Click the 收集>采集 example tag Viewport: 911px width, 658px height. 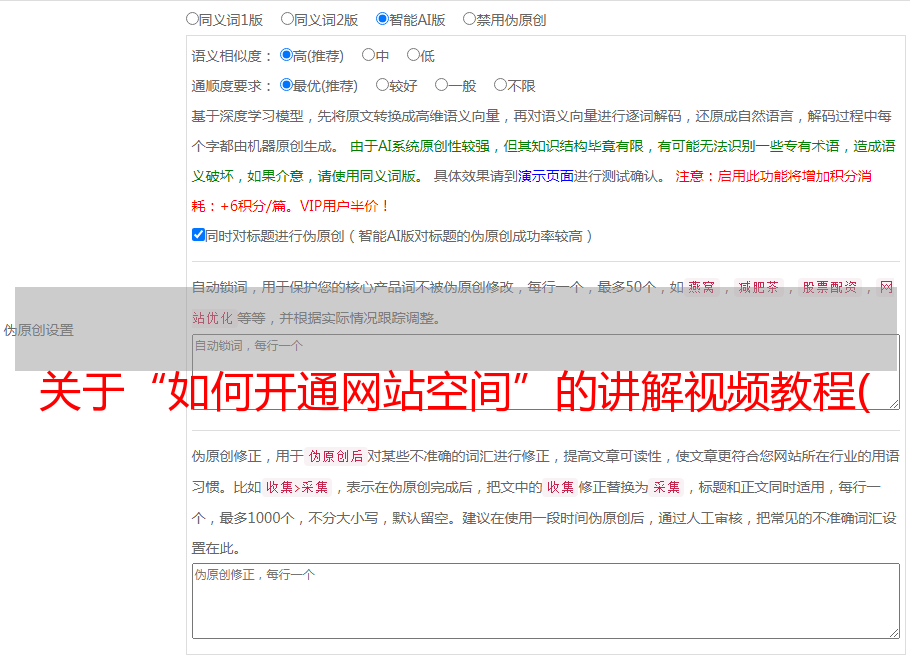tap(297, 487)
